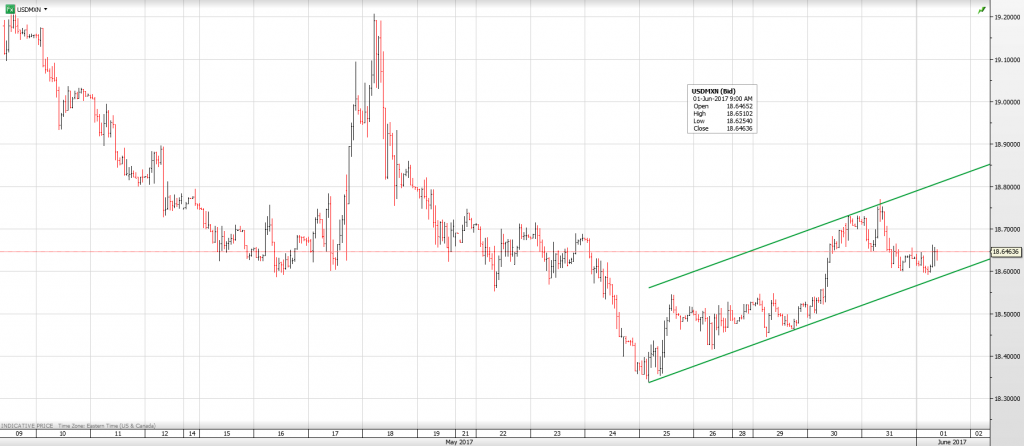
Task: Select date 18 on the time axis
Action: [x=390, y=434]
